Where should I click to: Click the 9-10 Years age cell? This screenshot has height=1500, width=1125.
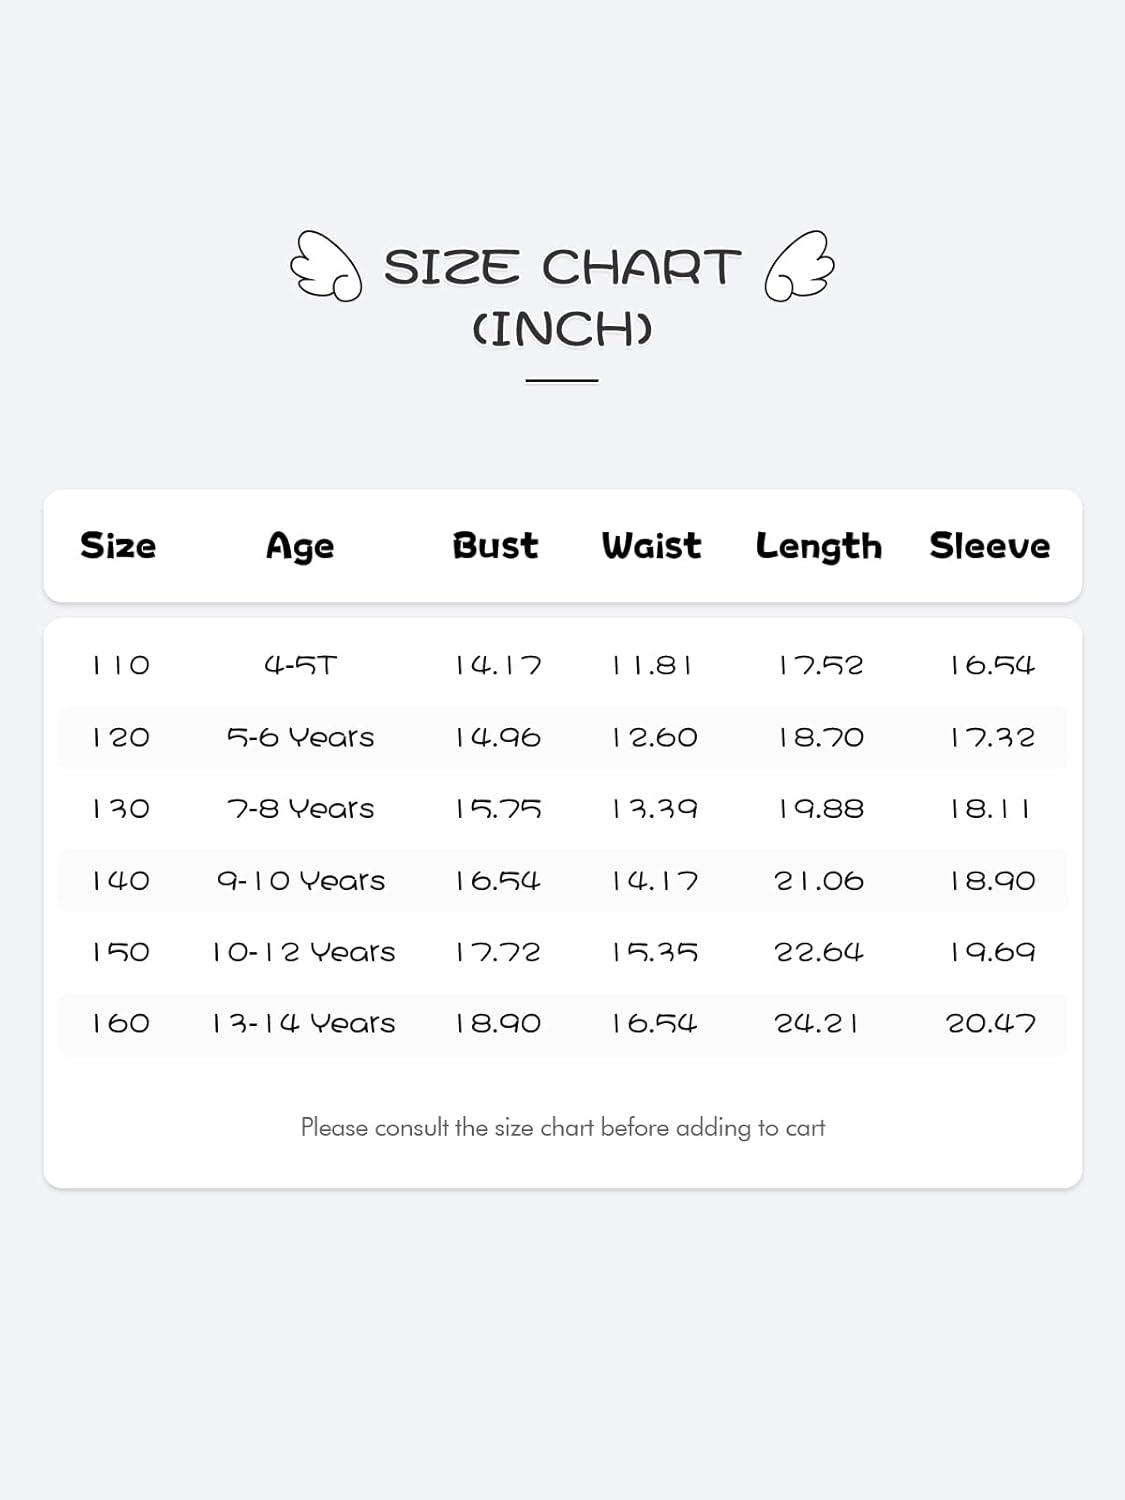(x=301, y=881)
